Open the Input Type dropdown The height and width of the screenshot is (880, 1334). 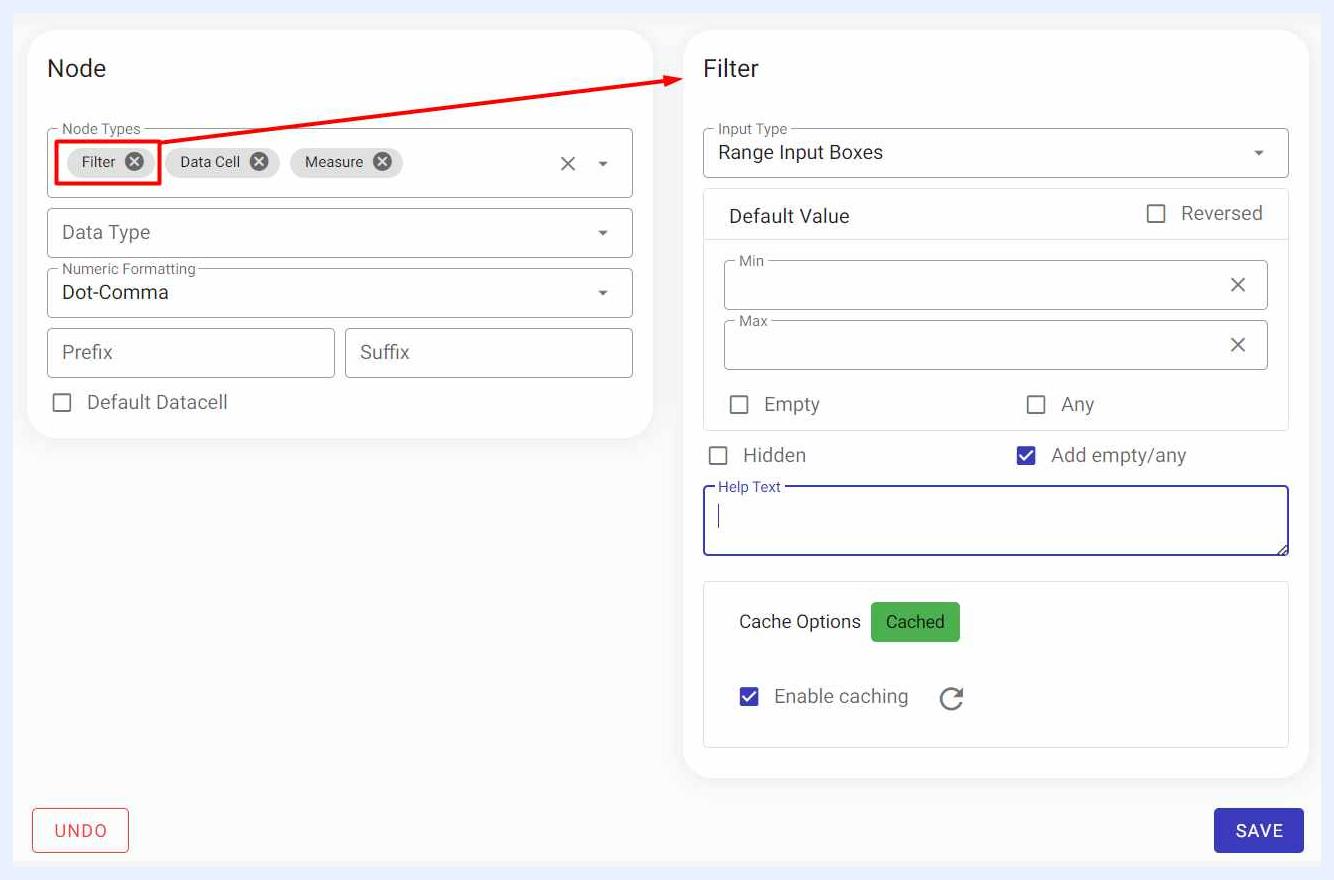pos(996,153)
